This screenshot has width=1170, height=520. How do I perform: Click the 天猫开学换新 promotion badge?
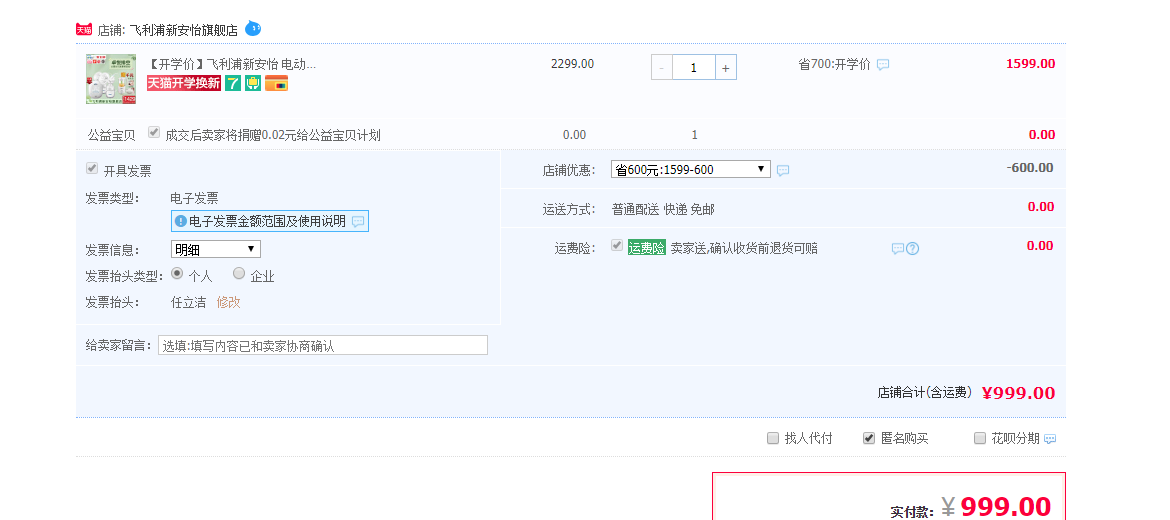click(x=184, y=83)
